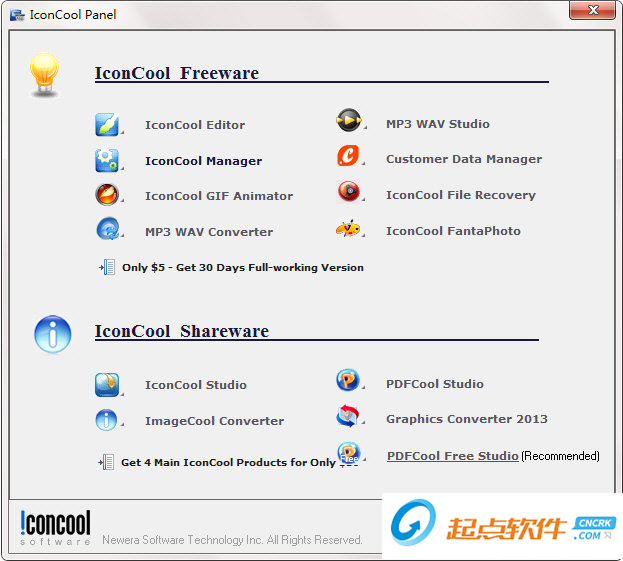Click the PDFCool Free Studio icon

point(348,453)
